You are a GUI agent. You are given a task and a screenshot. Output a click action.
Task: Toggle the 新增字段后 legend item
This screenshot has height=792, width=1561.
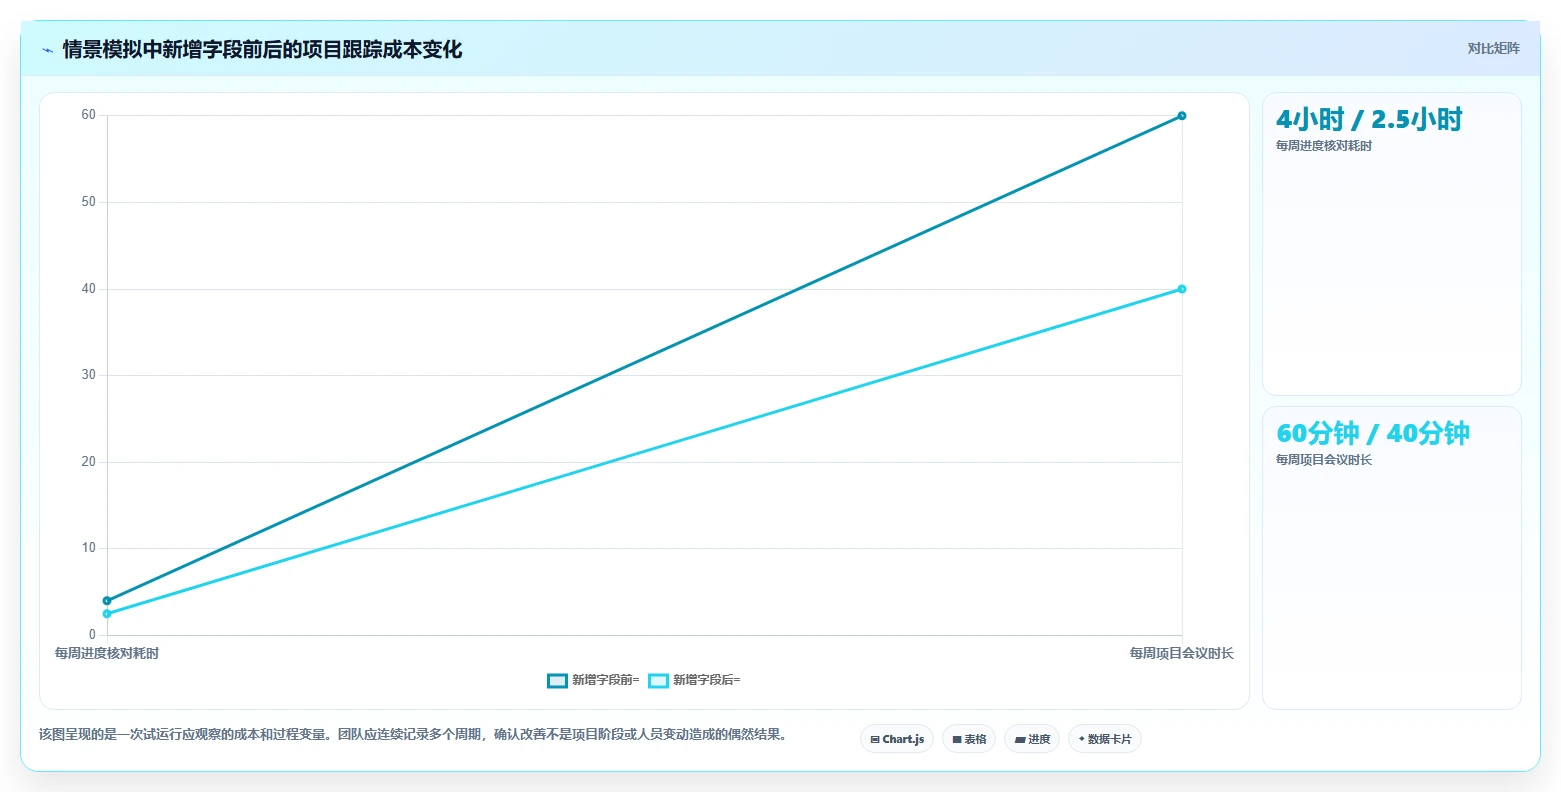click(694, 680)
